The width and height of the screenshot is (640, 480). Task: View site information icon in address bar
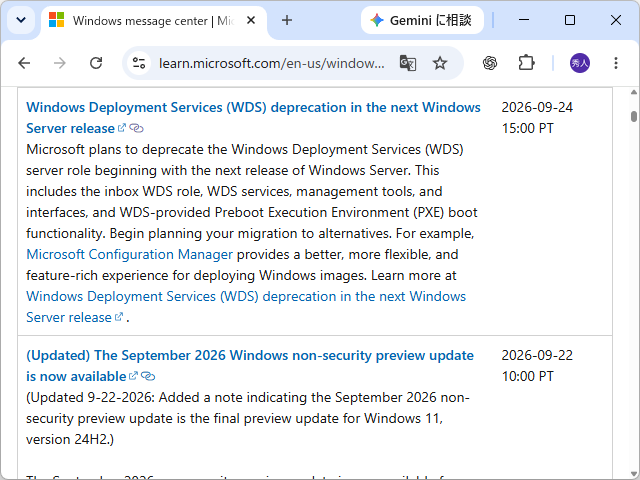click(139, 63)
